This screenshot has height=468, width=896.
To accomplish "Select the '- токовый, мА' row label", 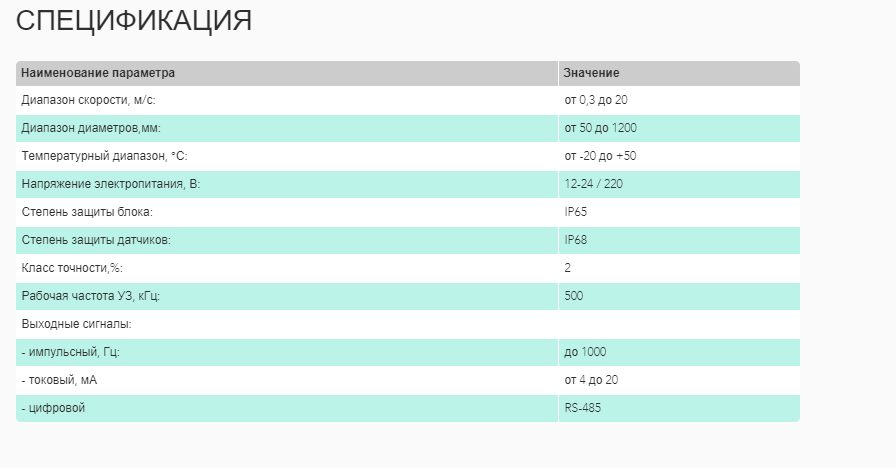I will click(x=59, y=380).
